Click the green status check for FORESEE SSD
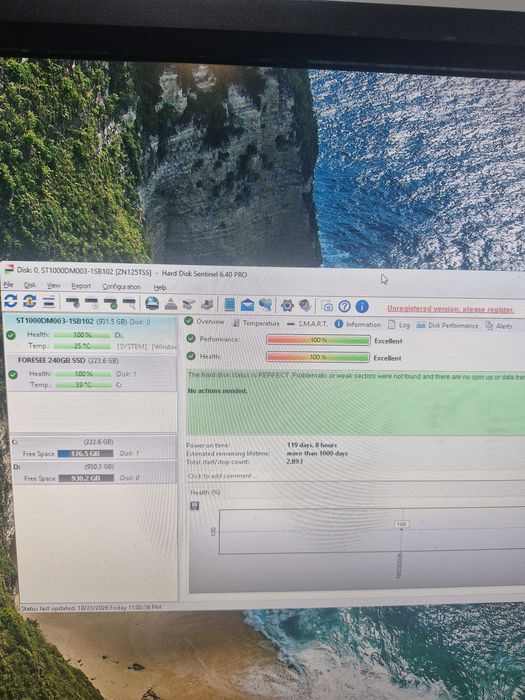 [x=12, y=374]
